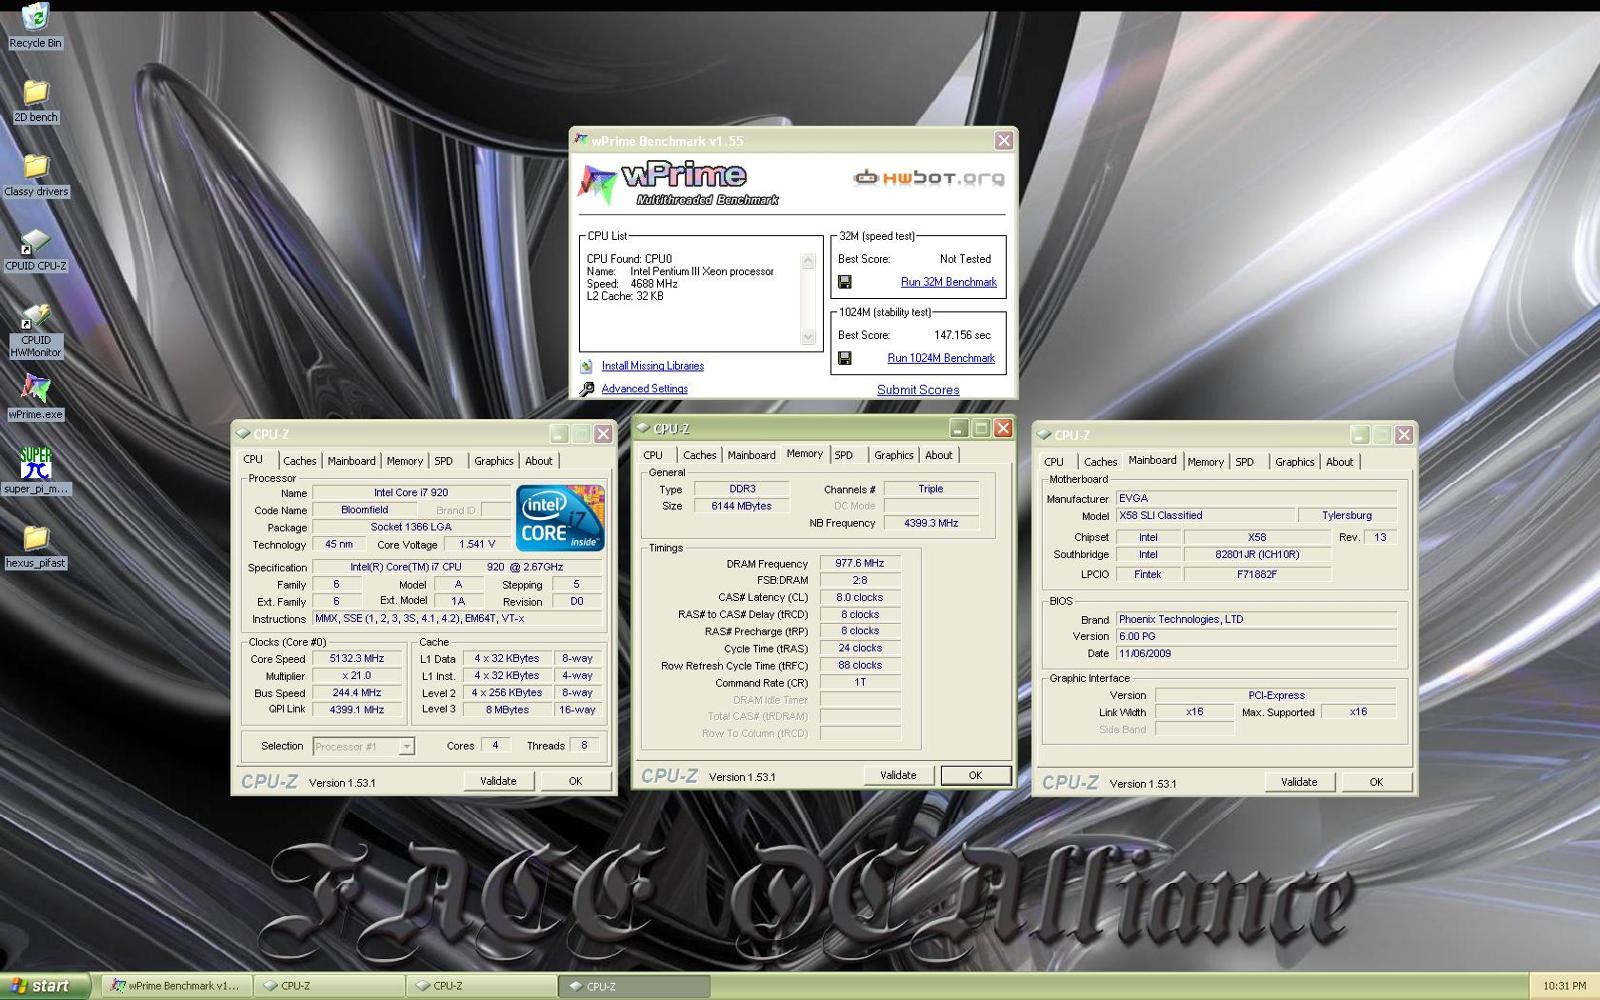Click the taskbar clock 10:31 PM
The height and width of the screenshot is (1000, 1600).
[1564, 986]
